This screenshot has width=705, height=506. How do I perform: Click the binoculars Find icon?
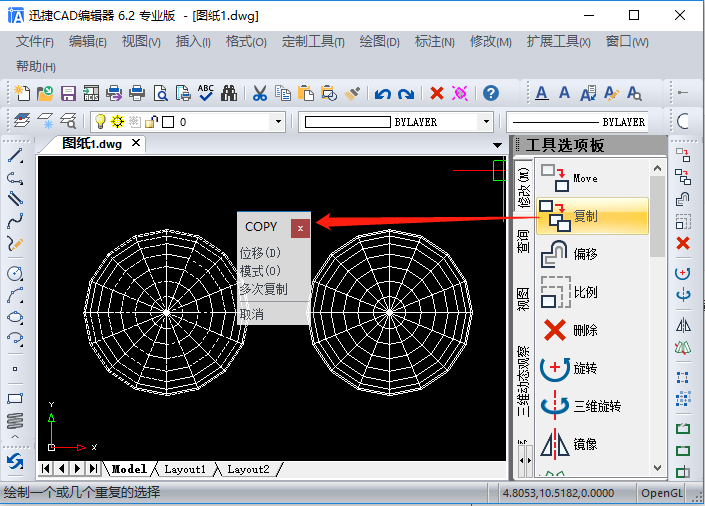(229, 93)
